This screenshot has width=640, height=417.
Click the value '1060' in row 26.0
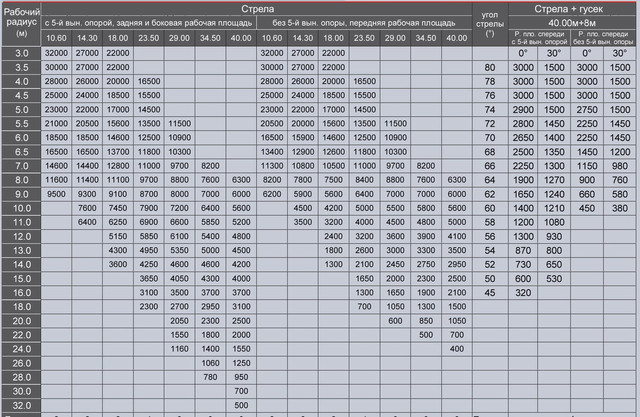click(x=210, y=363)
